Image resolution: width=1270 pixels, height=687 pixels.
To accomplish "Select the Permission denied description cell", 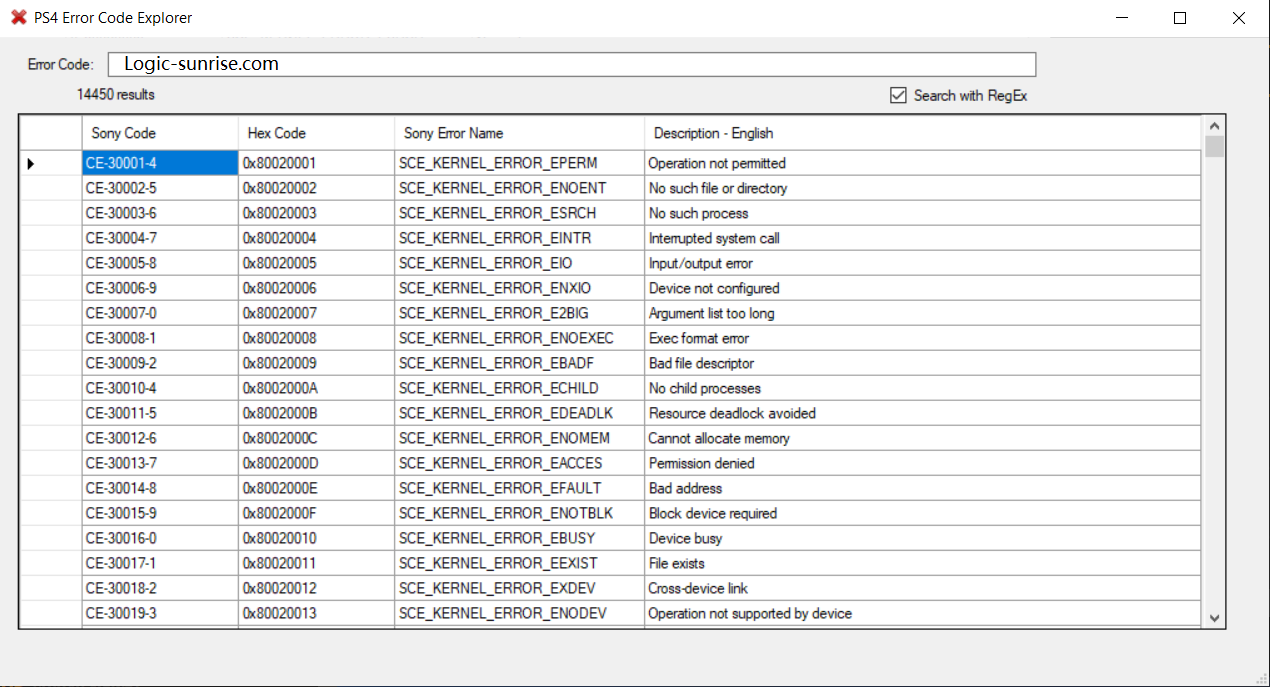I will tap(921, 463).
